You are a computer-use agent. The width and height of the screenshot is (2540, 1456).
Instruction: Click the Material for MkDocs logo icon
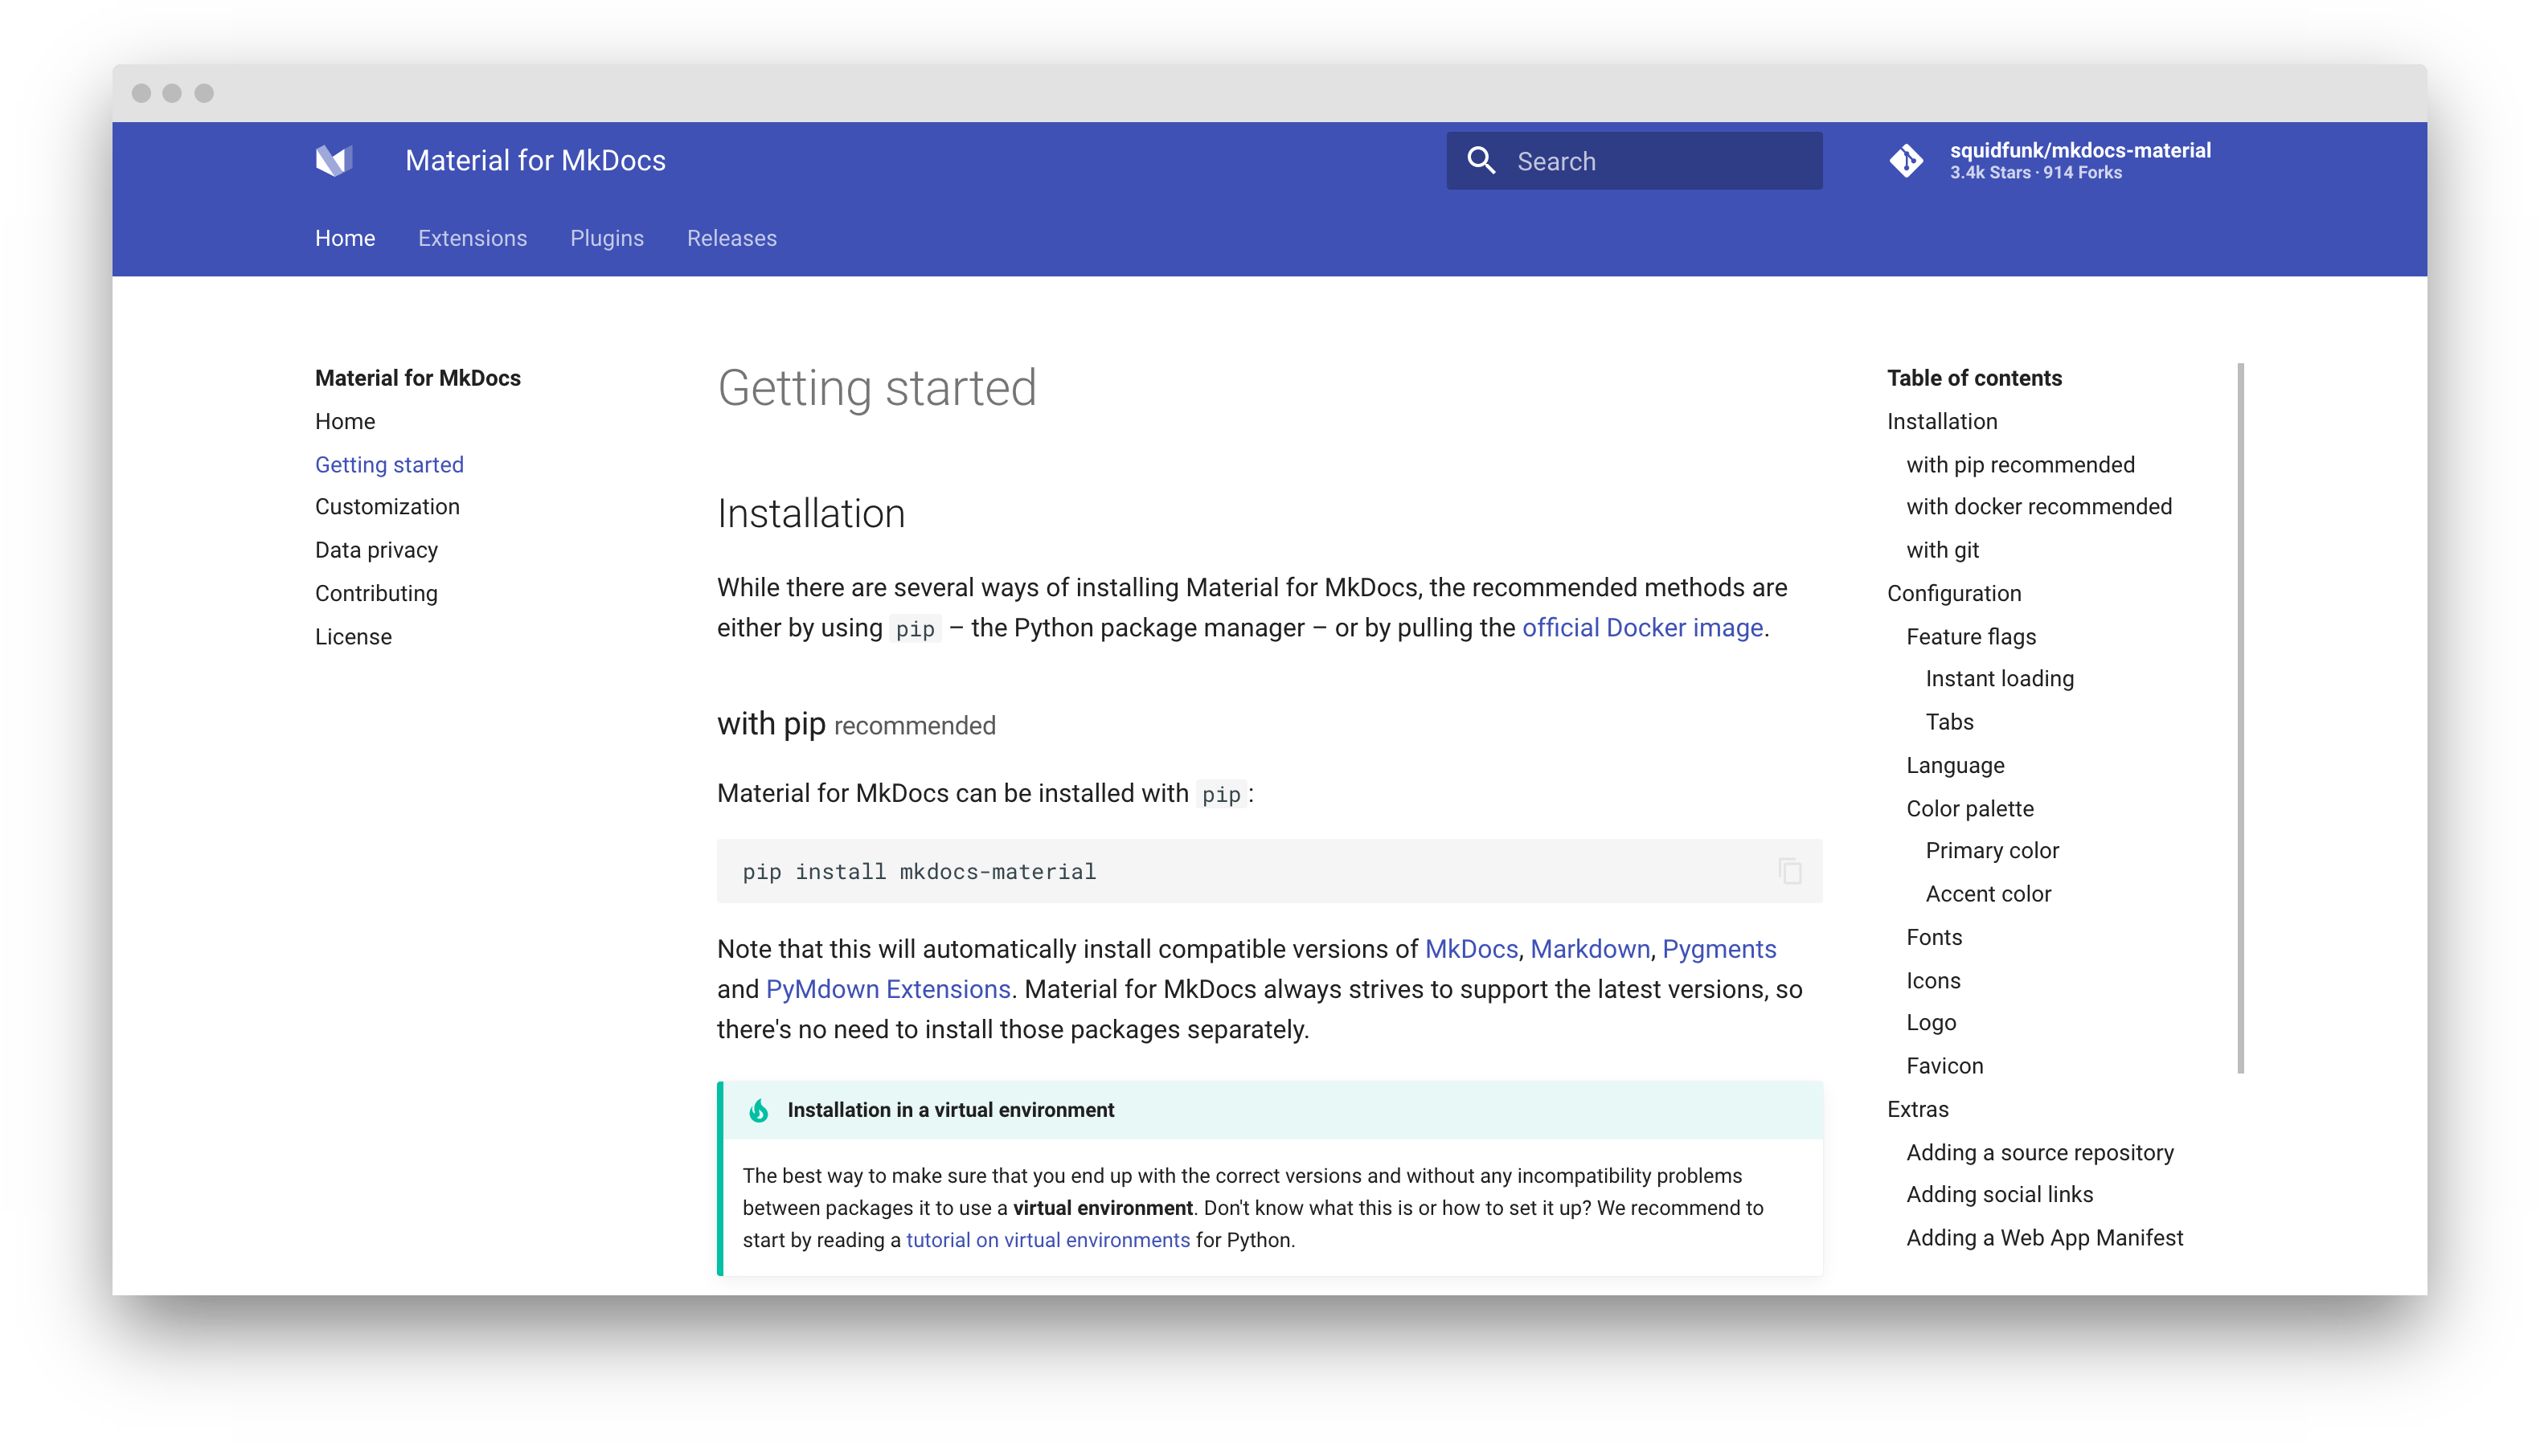click(334, 160)
